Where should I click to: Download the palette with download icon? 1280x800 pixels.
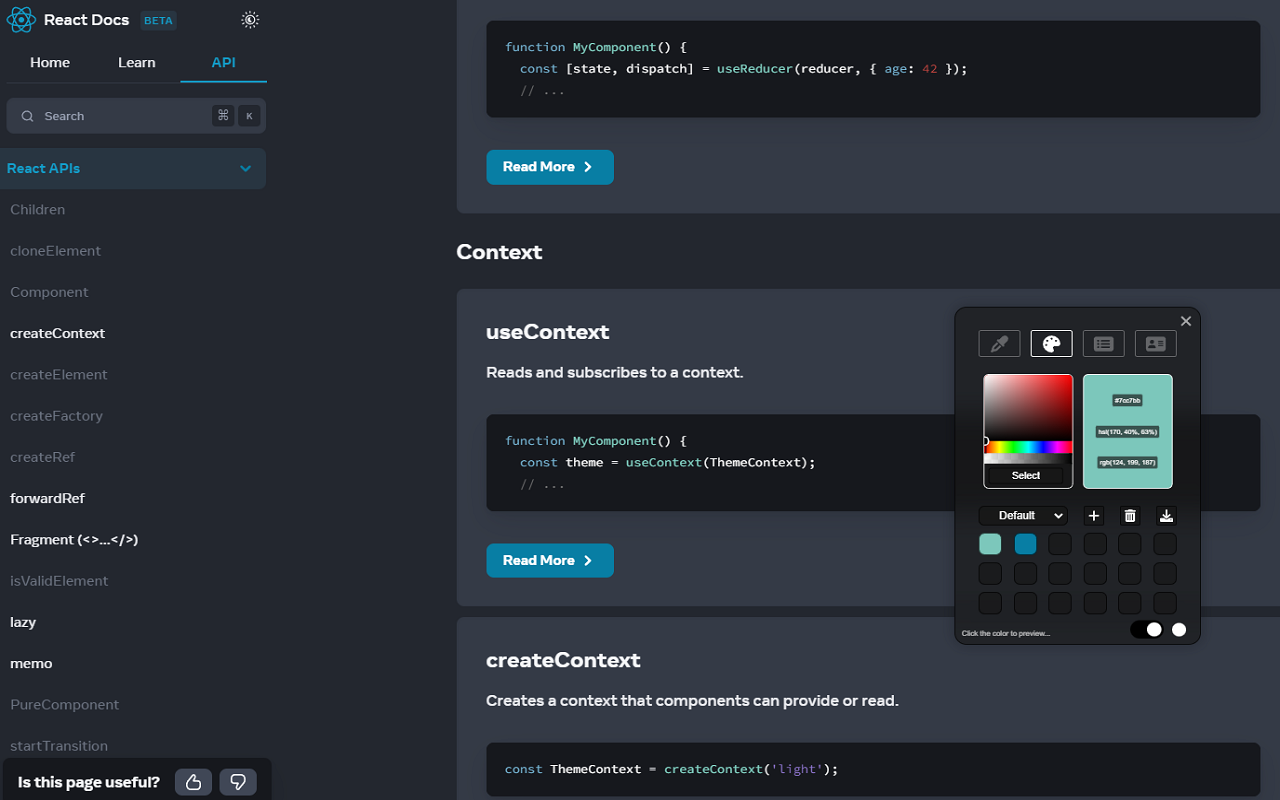pos(1166,516)
